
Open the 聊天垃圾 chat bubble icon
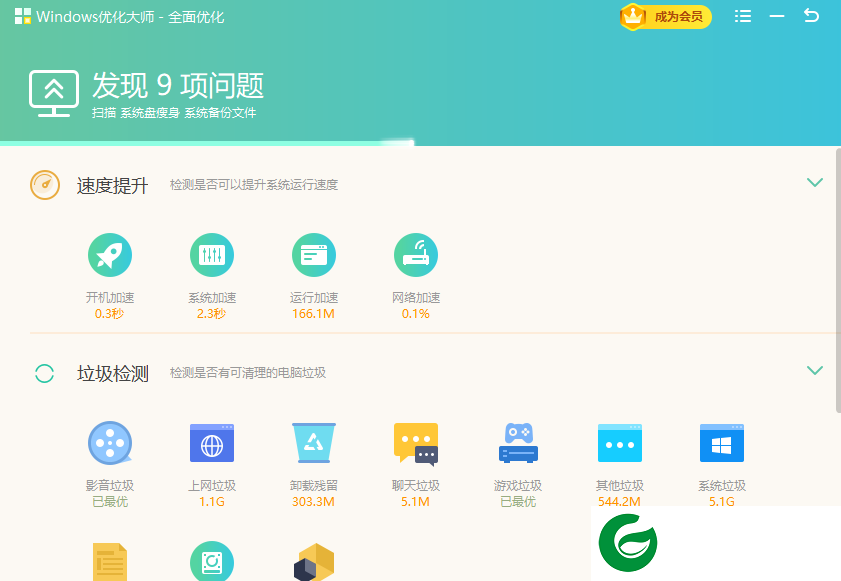tap(416, 443)
